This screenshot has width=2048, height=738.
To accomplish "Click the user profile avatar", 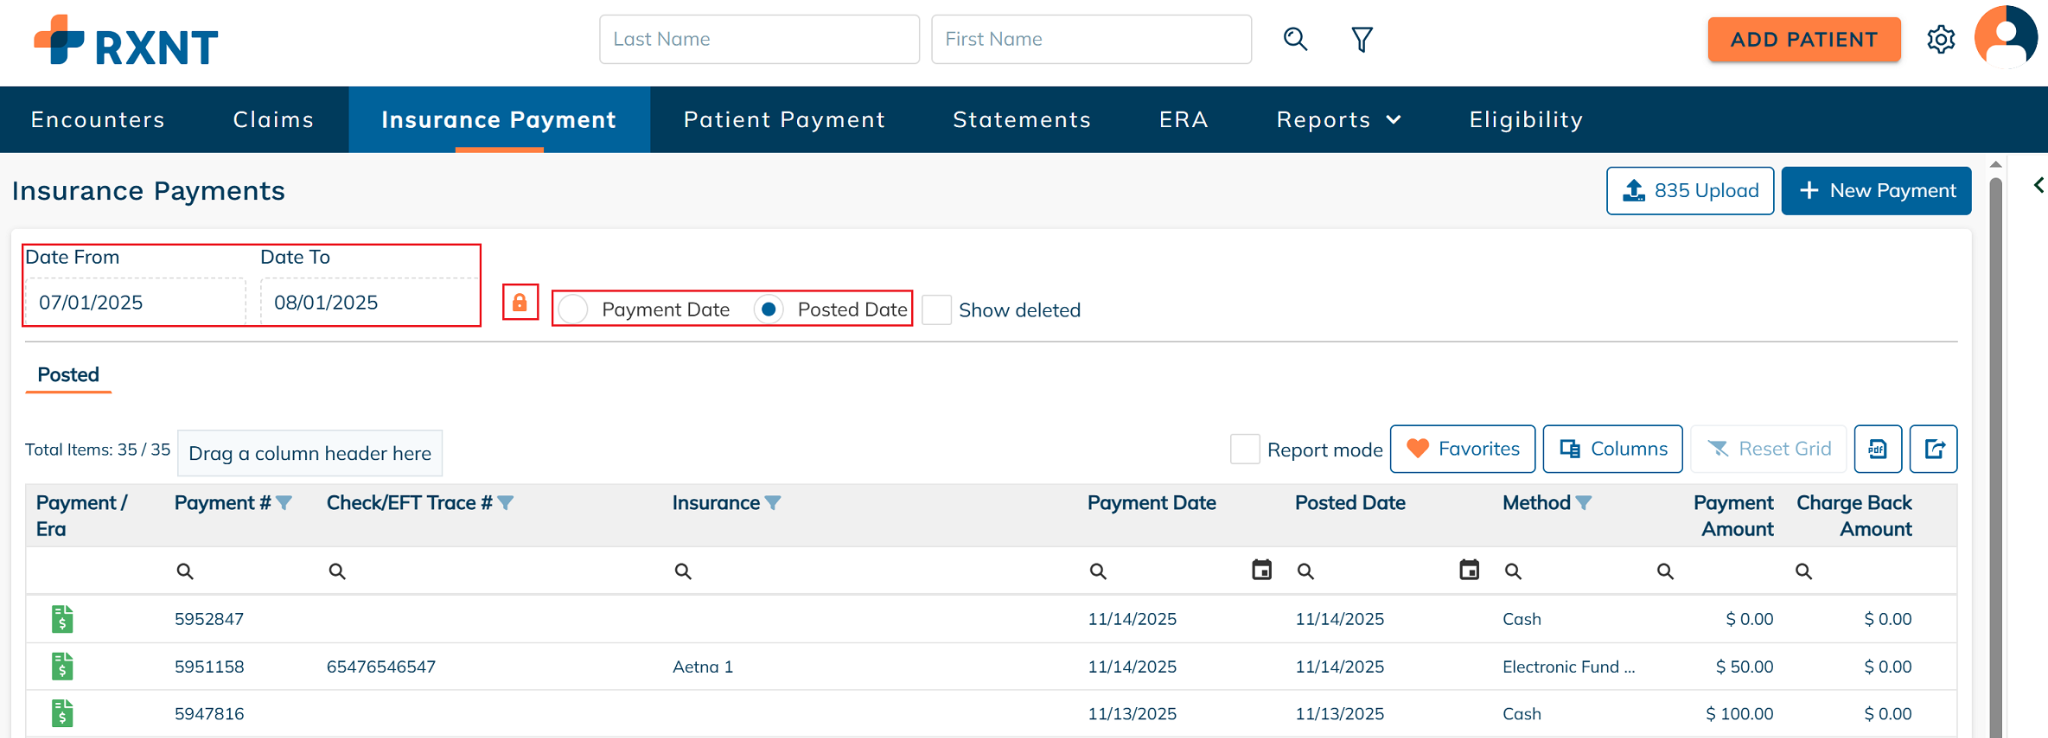I will point(2005,37).
